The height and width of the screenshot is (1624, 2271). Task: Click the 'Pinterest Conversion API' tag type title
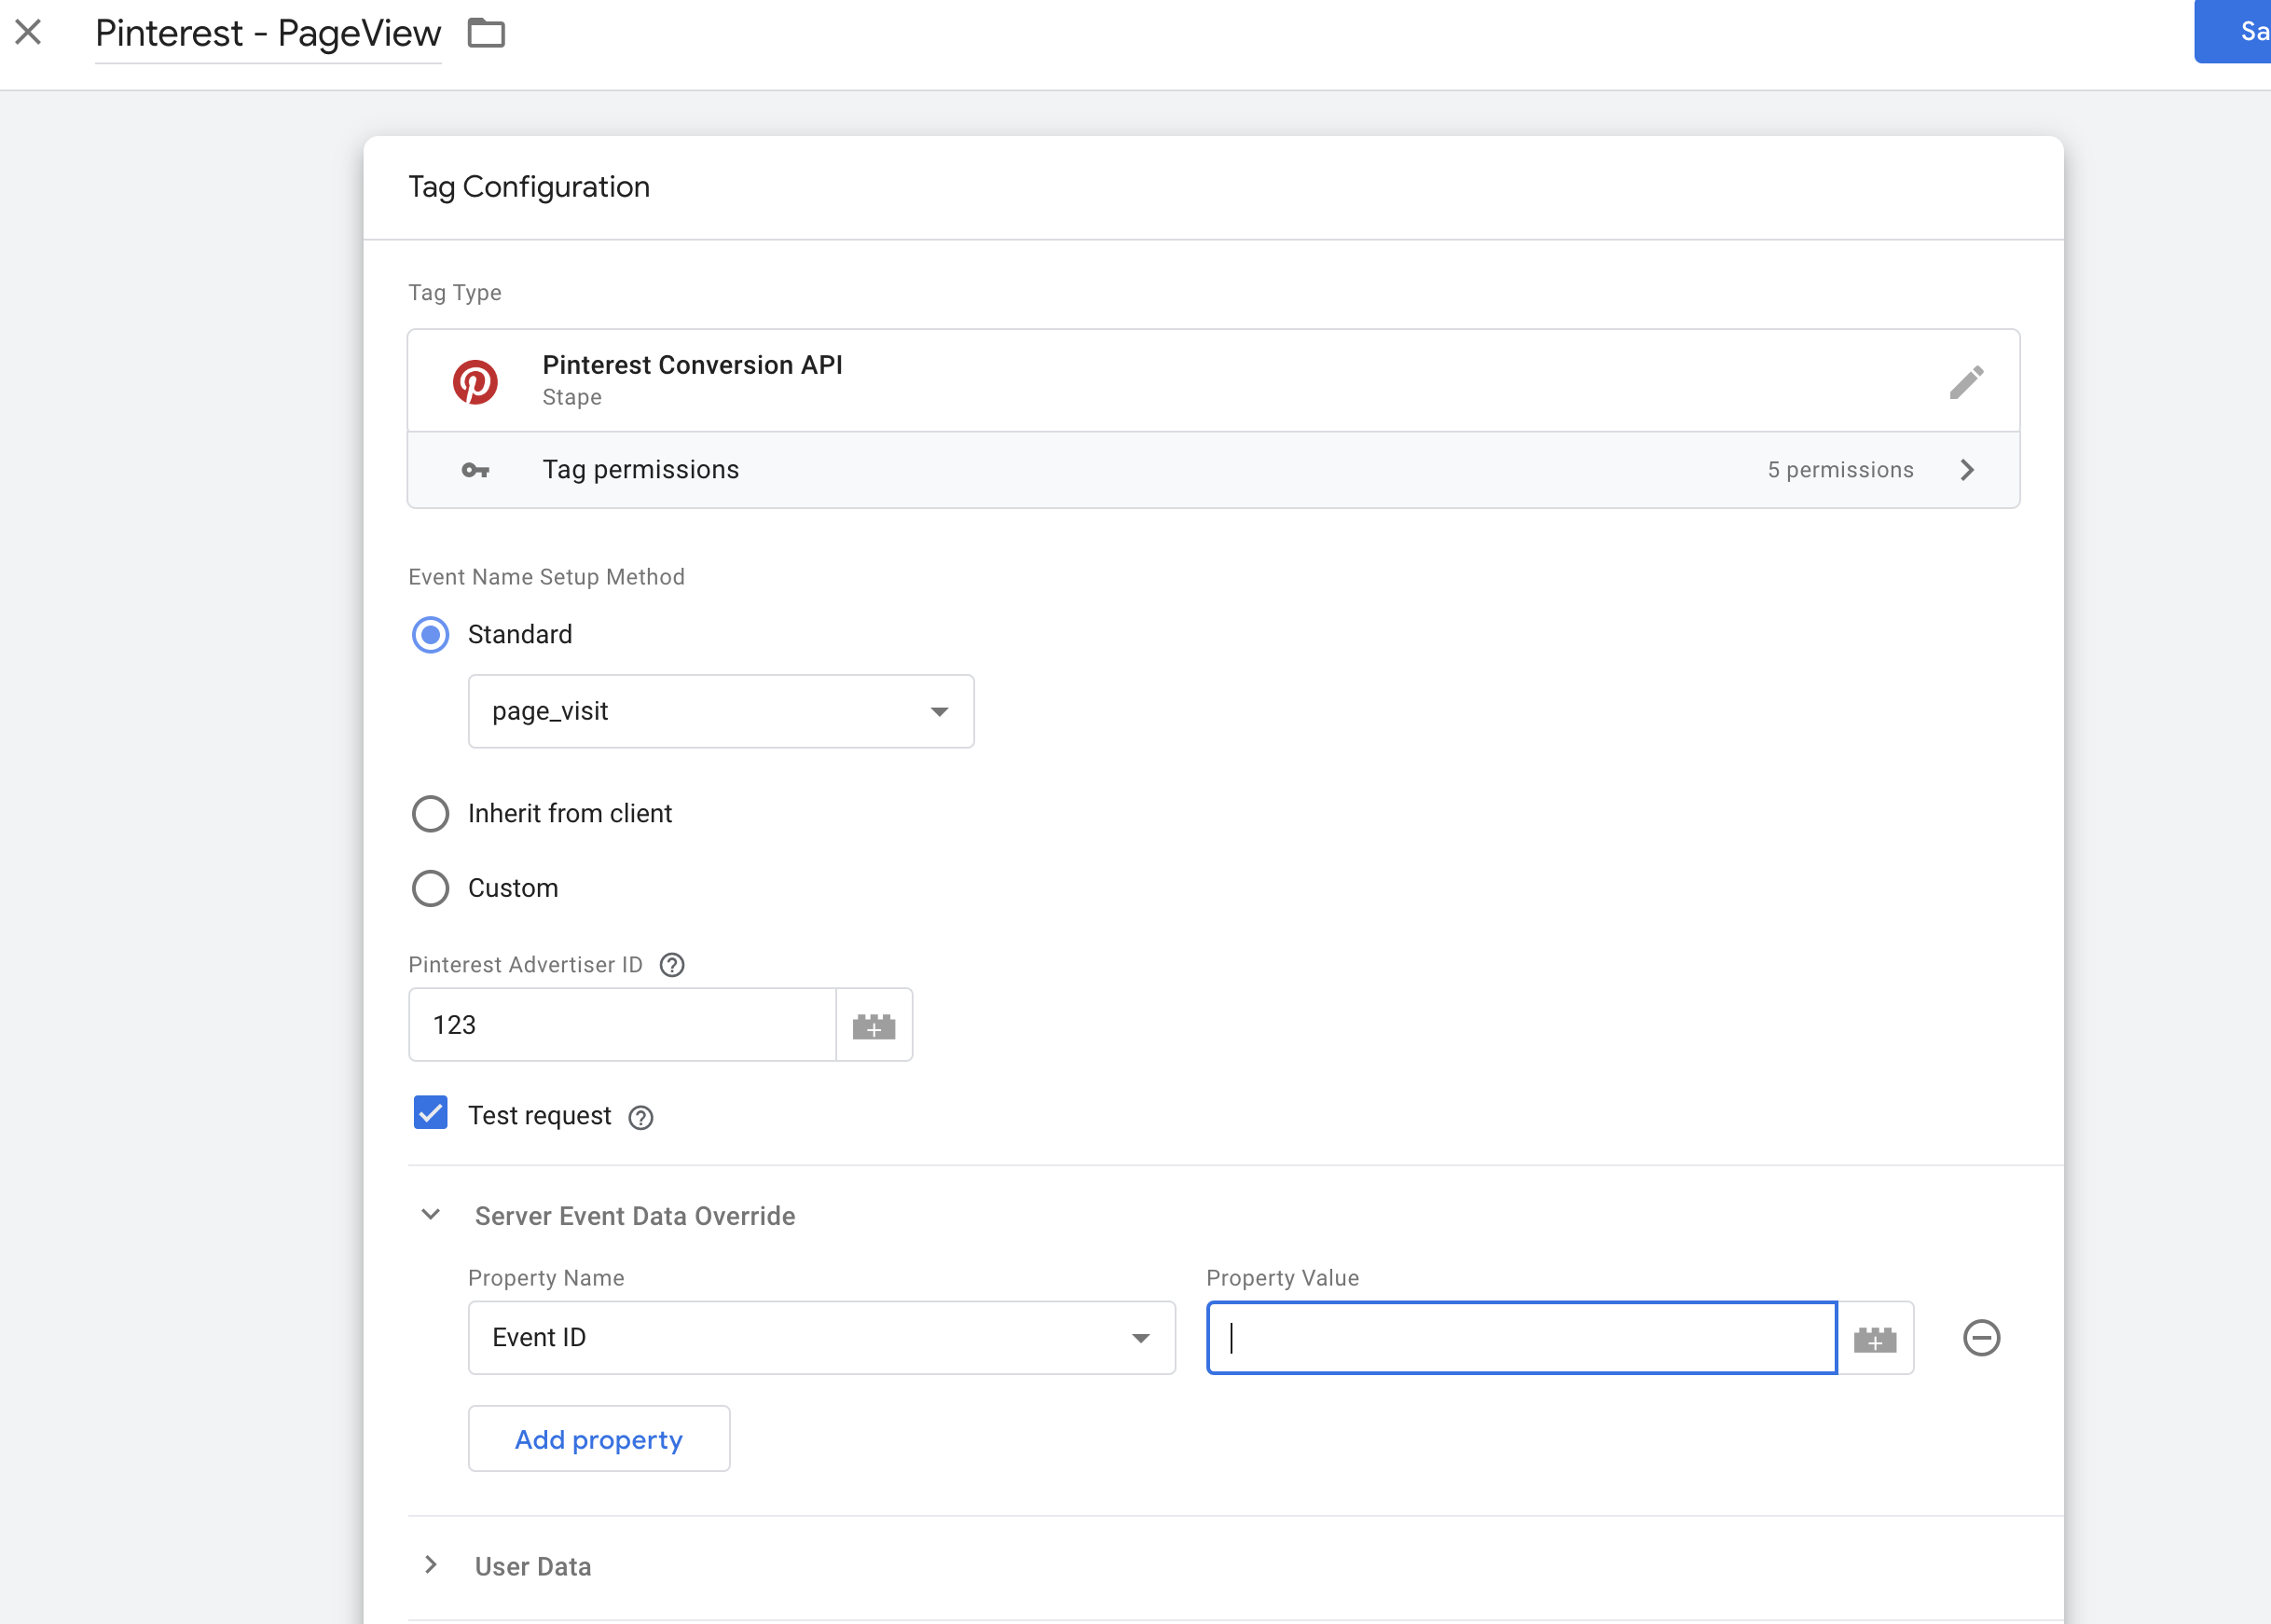(692, 365)
